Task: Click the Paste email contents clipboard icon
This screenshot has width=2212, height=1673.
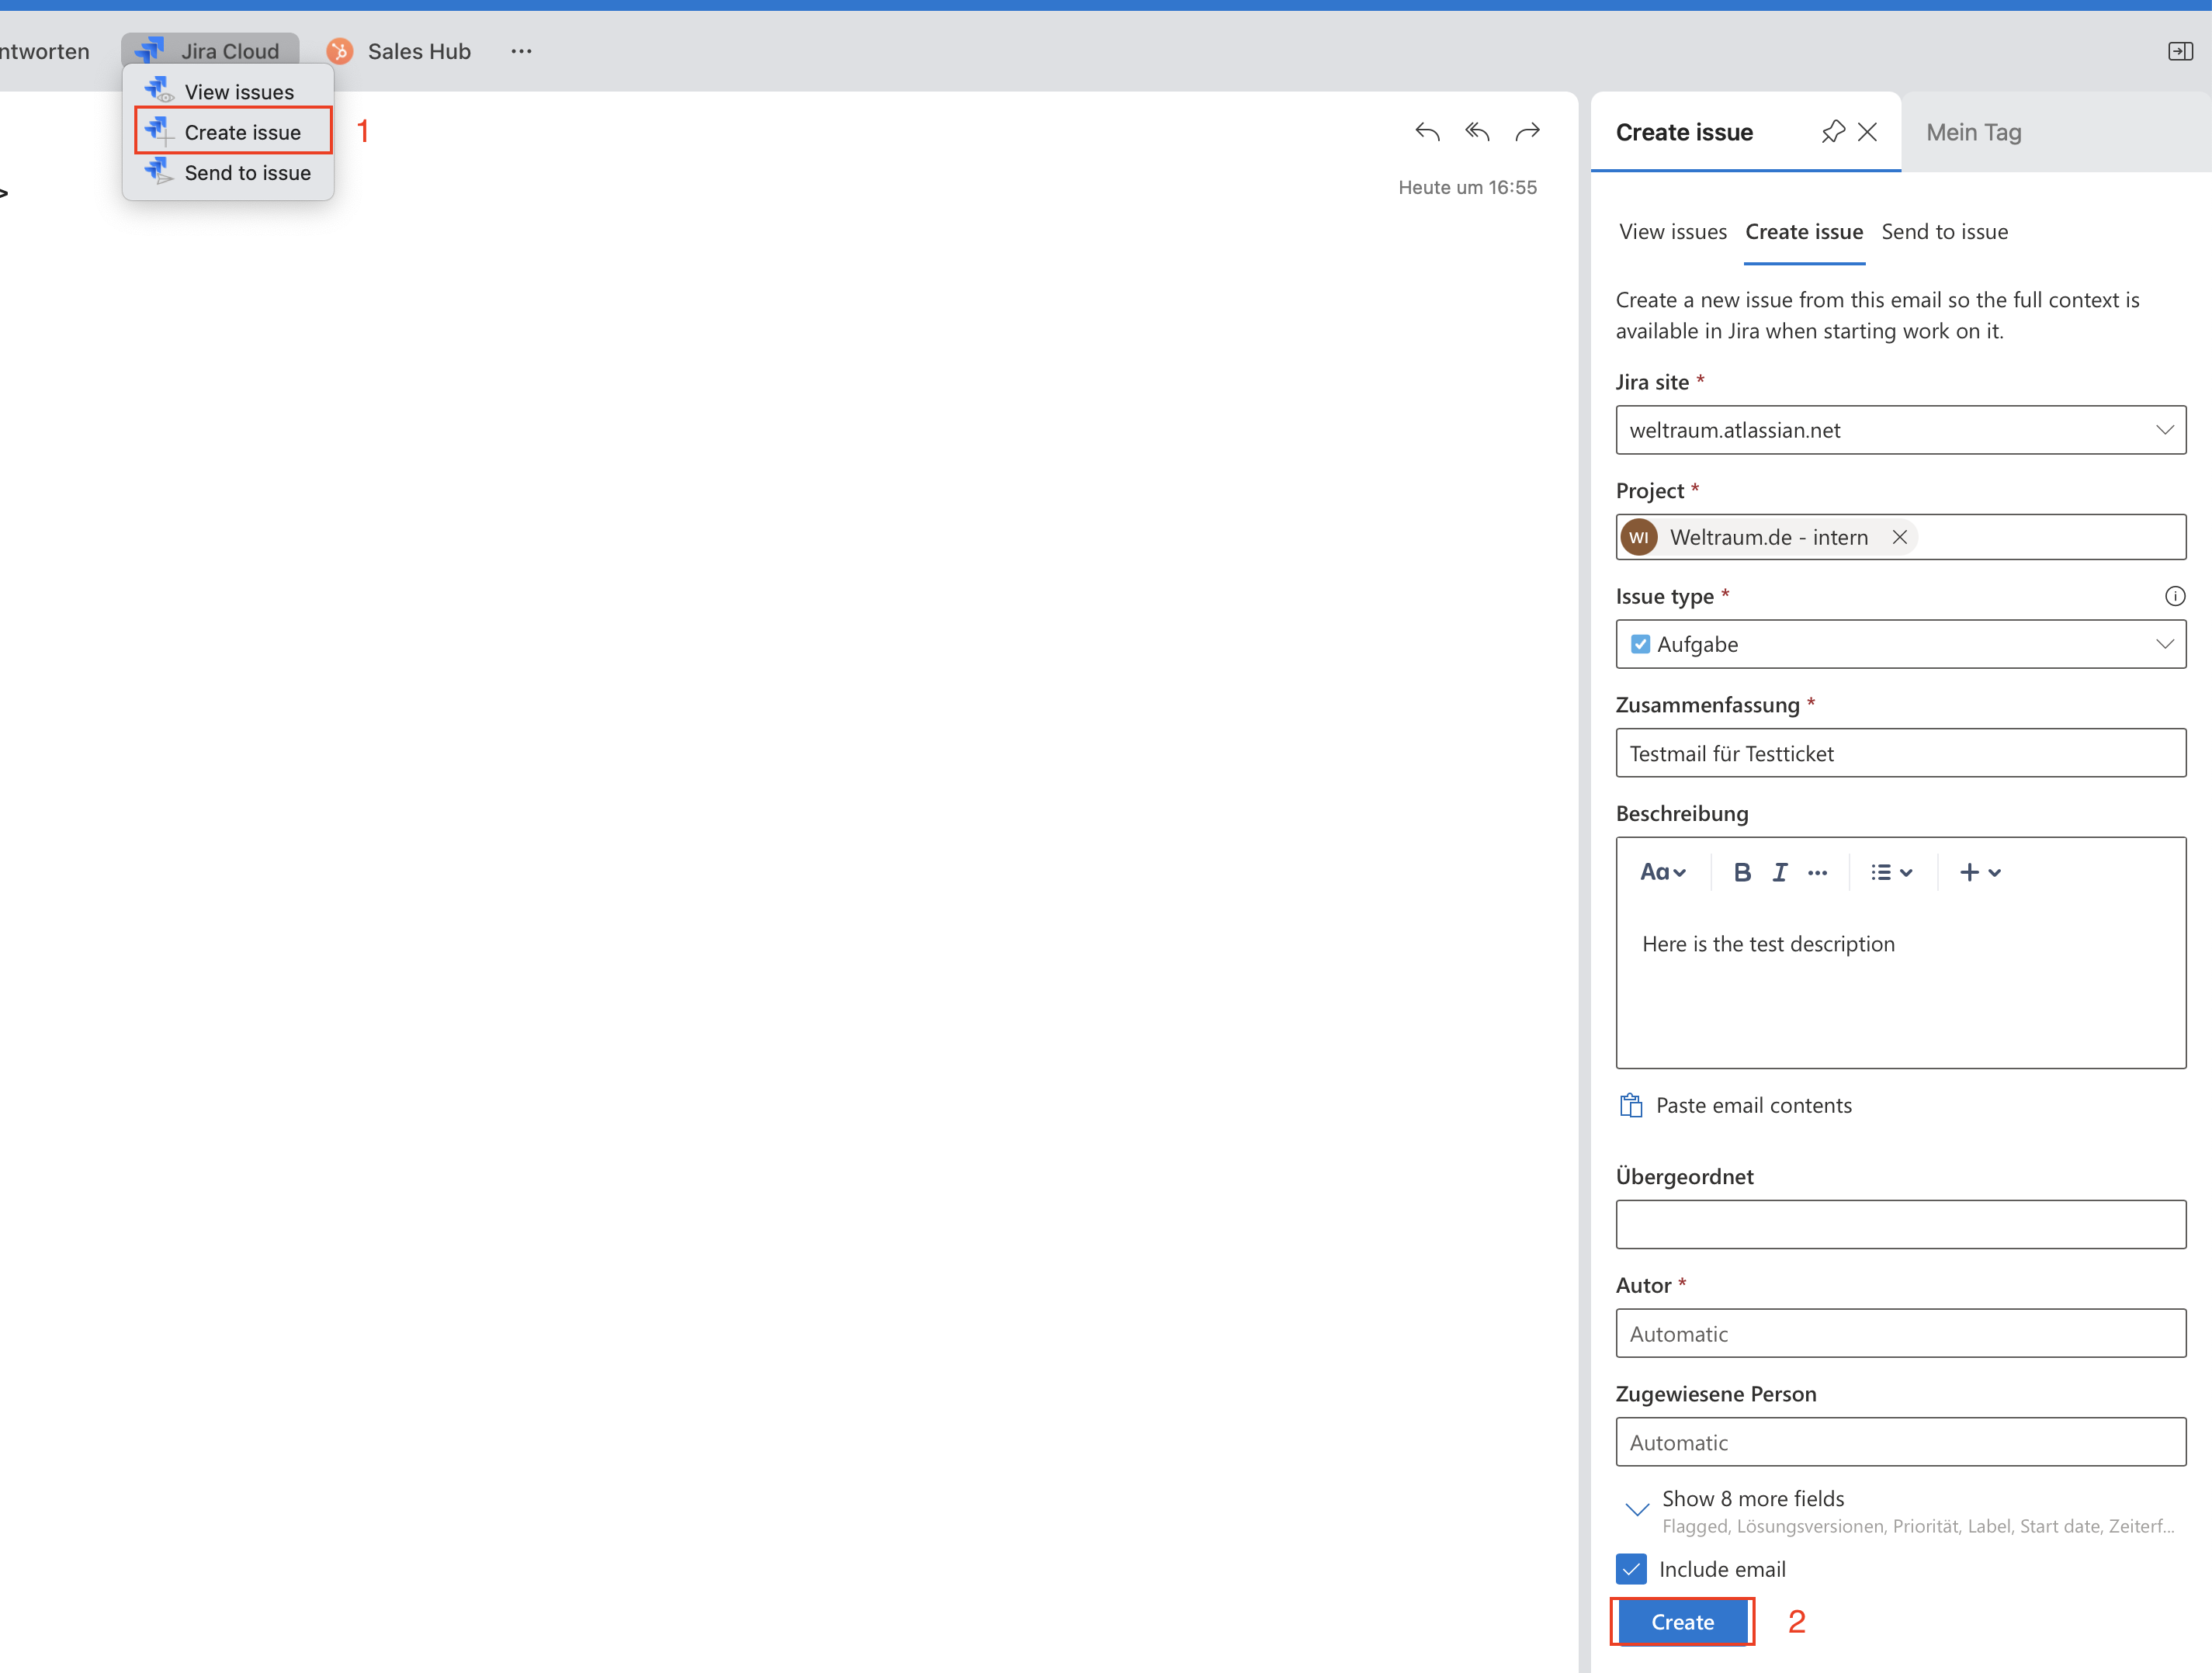Action: tap(1631, 1105)
